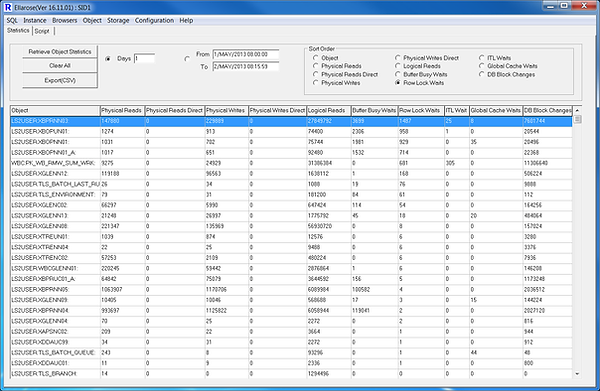Sort by Global Cache Waits option
The height and width of the screenshot is (391, 600).
coord(482,66)
